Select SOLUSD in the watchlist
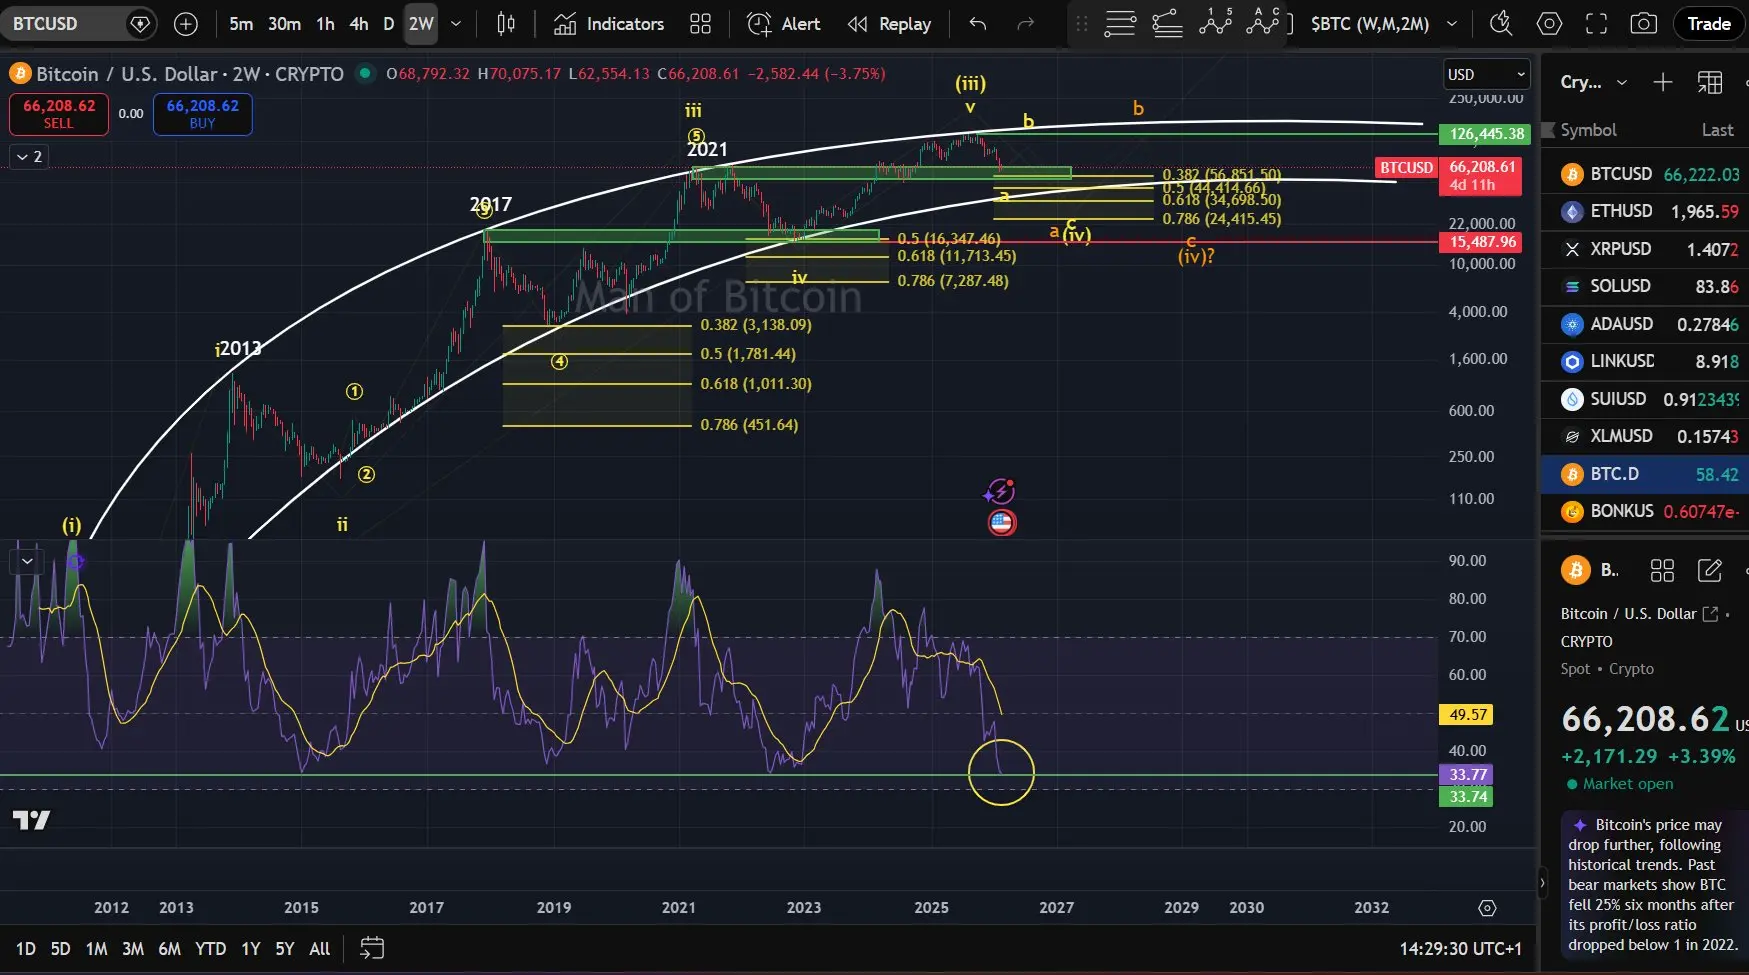Viewport: 1749px width, 975px height. click(x=1645, y=286)
